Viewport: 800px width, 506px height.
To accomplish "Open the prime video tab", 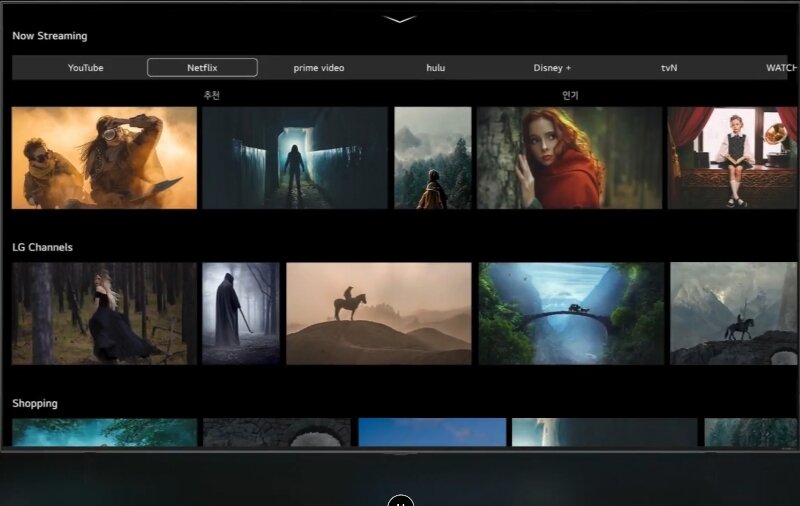I will point(319,68).
